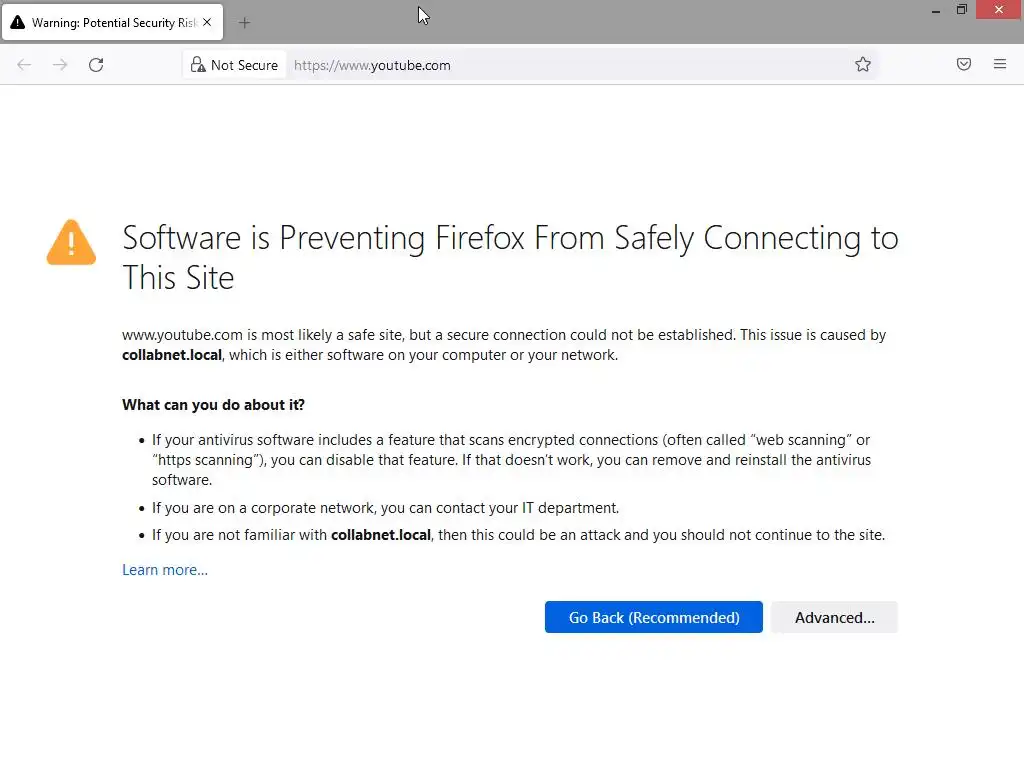Close the Warning tab with its X
This screenshot has width=1024, height=768.
tap(207, 23)
